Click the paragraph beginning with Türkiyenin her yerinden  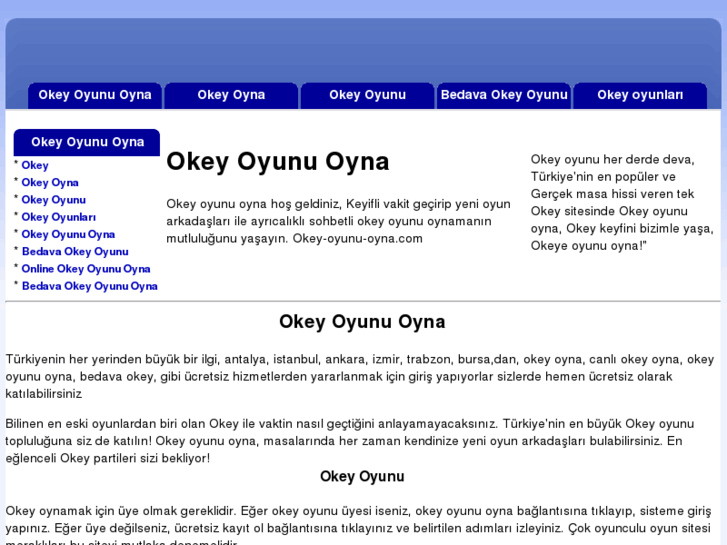tap(360, 376)
